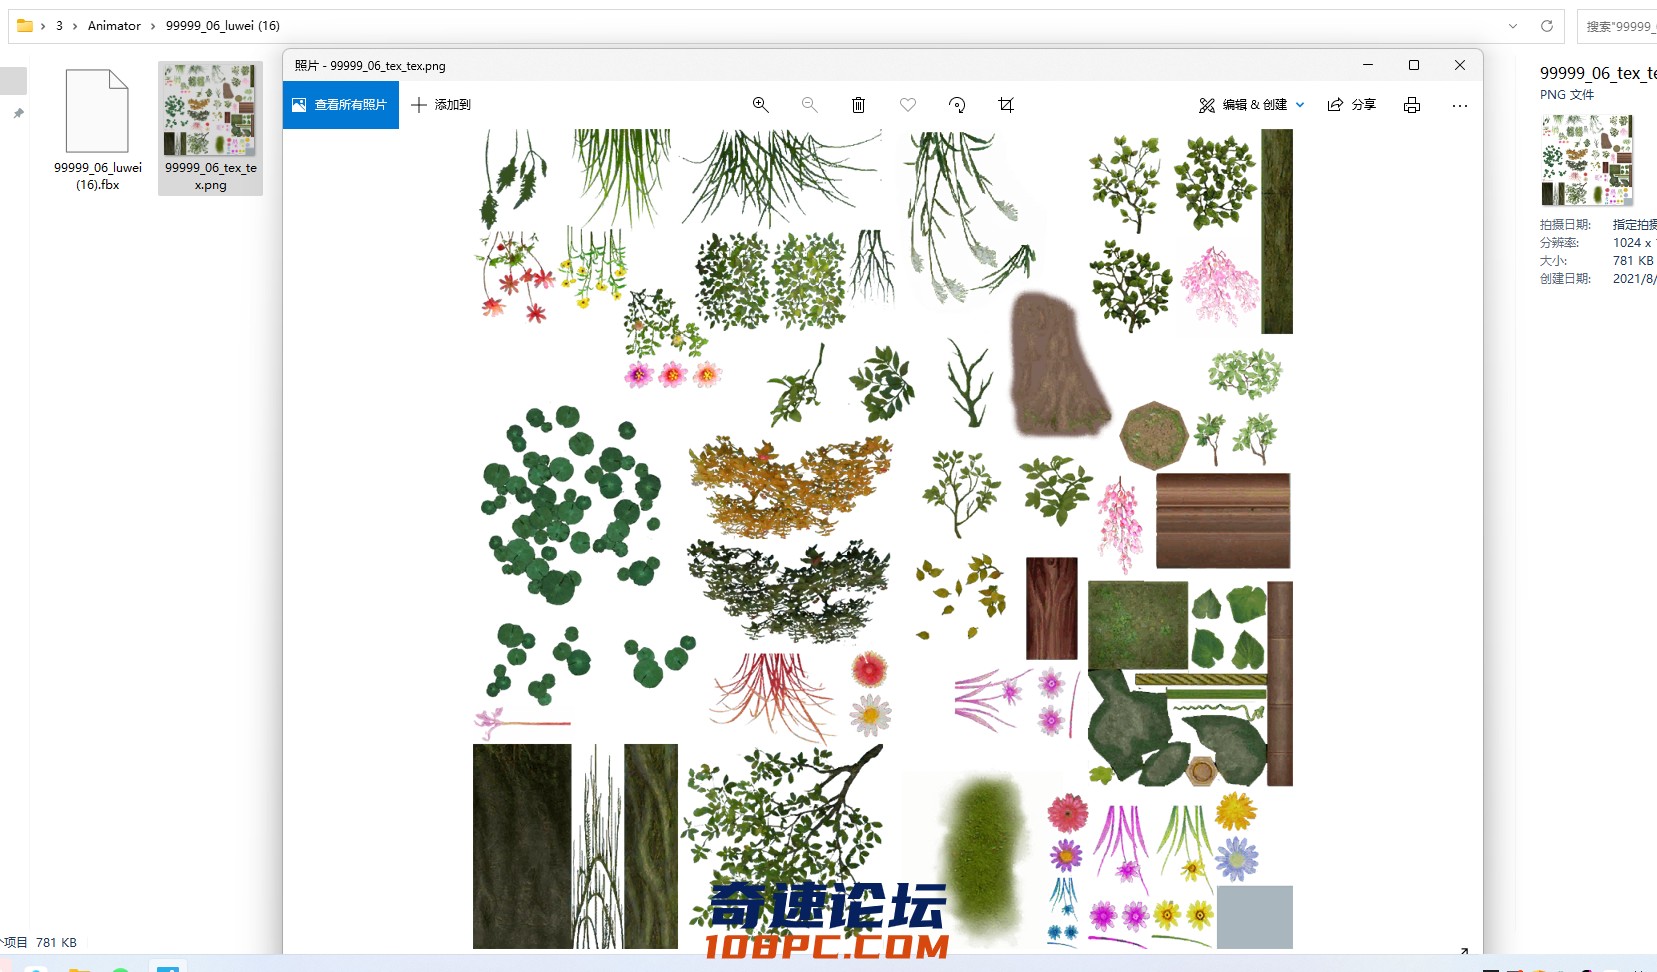Enter fullscreen using the diagonal arrow icon
This screenshot has height=972, width=1657.
[x=1464, y=952]
